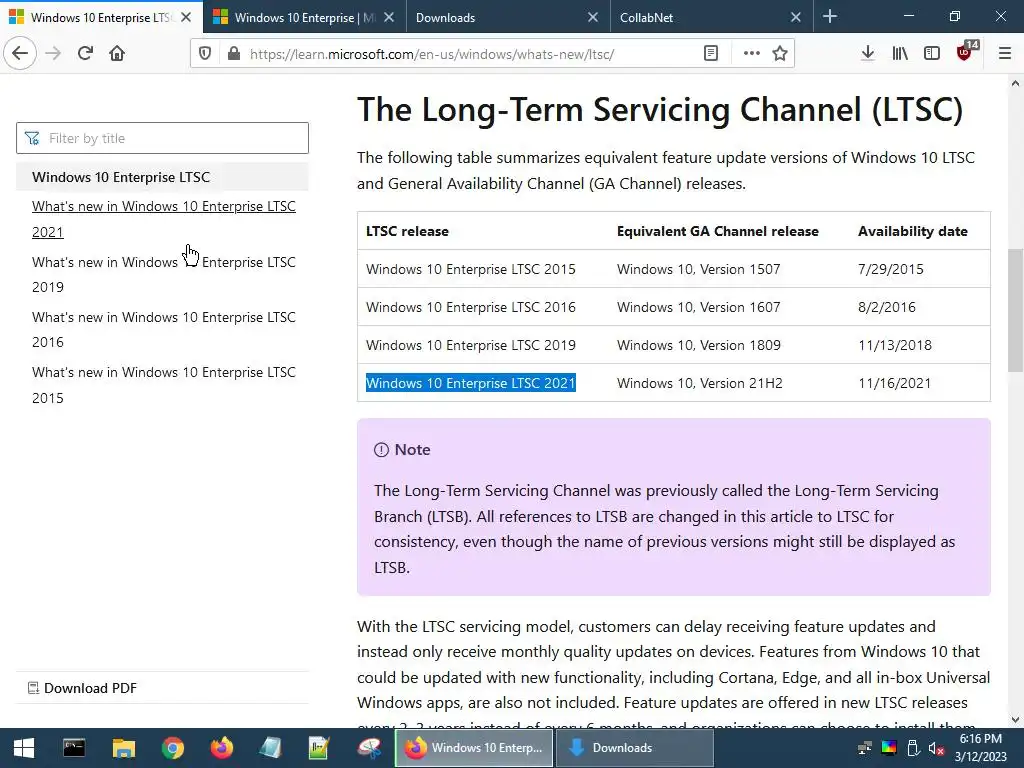
Task: Click the 11/13/2018 availability date
Action: (x=895, y=345)
